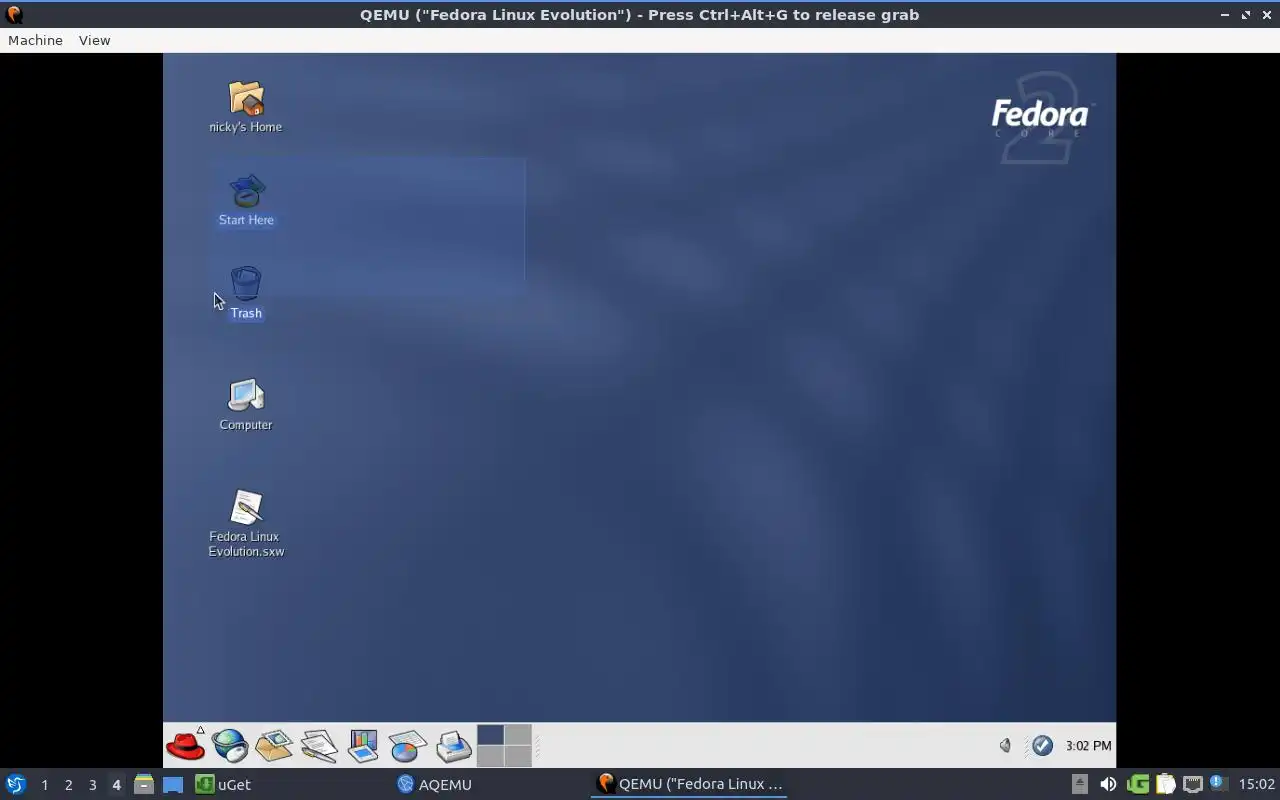Click the Fedora panel clock 3:02 PM
The height and width of the screenshot is (800, 1280).
(x=1088, y=746)
